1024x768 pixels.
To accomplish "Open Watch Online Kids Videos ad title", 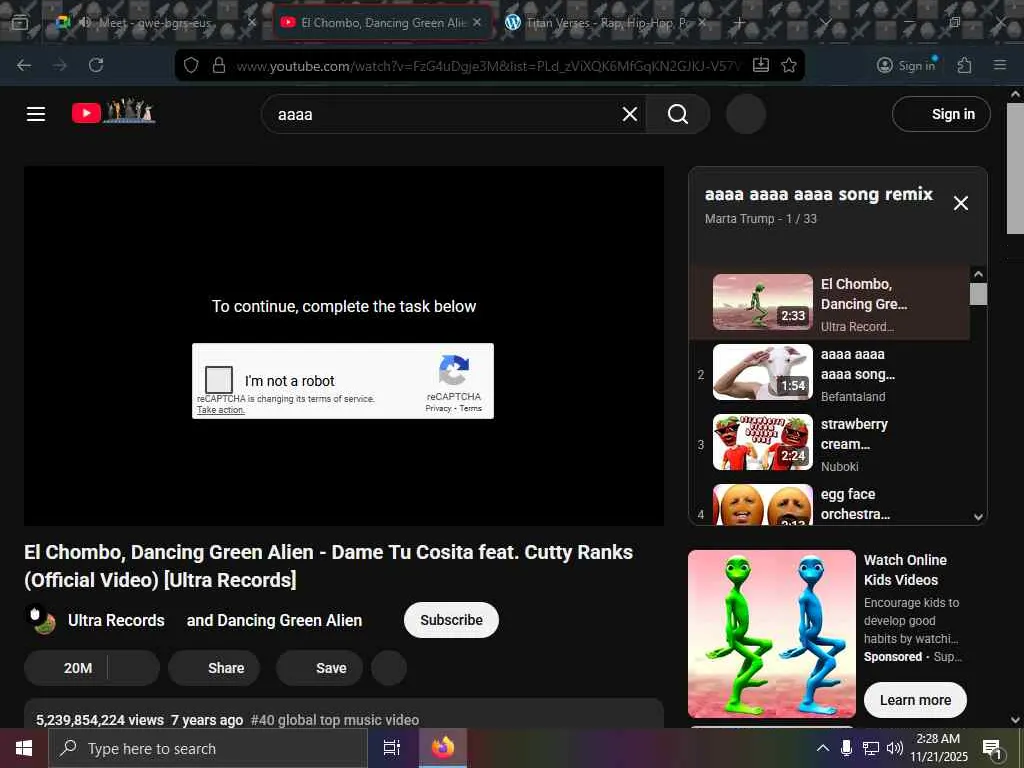I will [x=905, y=569].
